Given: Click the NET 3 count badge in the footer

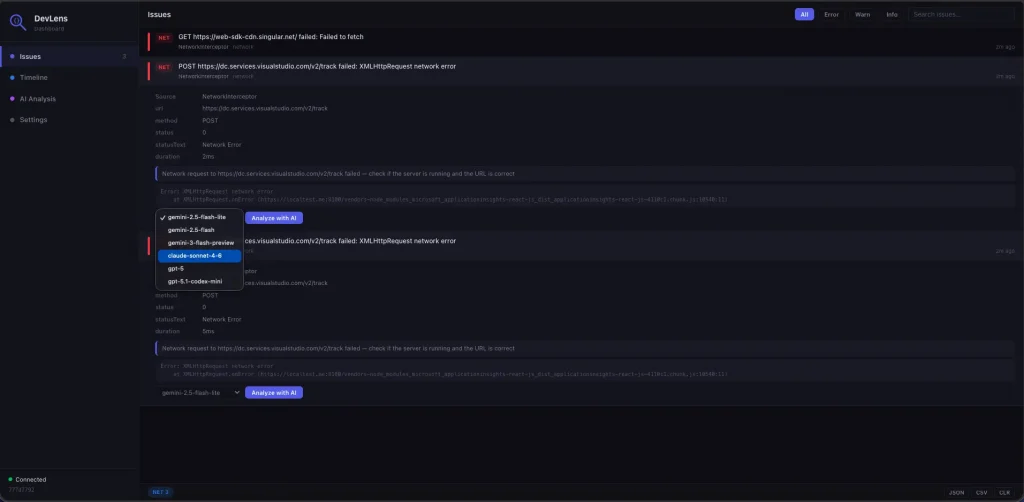Looking at the screenshot, I should click(160, 492).
